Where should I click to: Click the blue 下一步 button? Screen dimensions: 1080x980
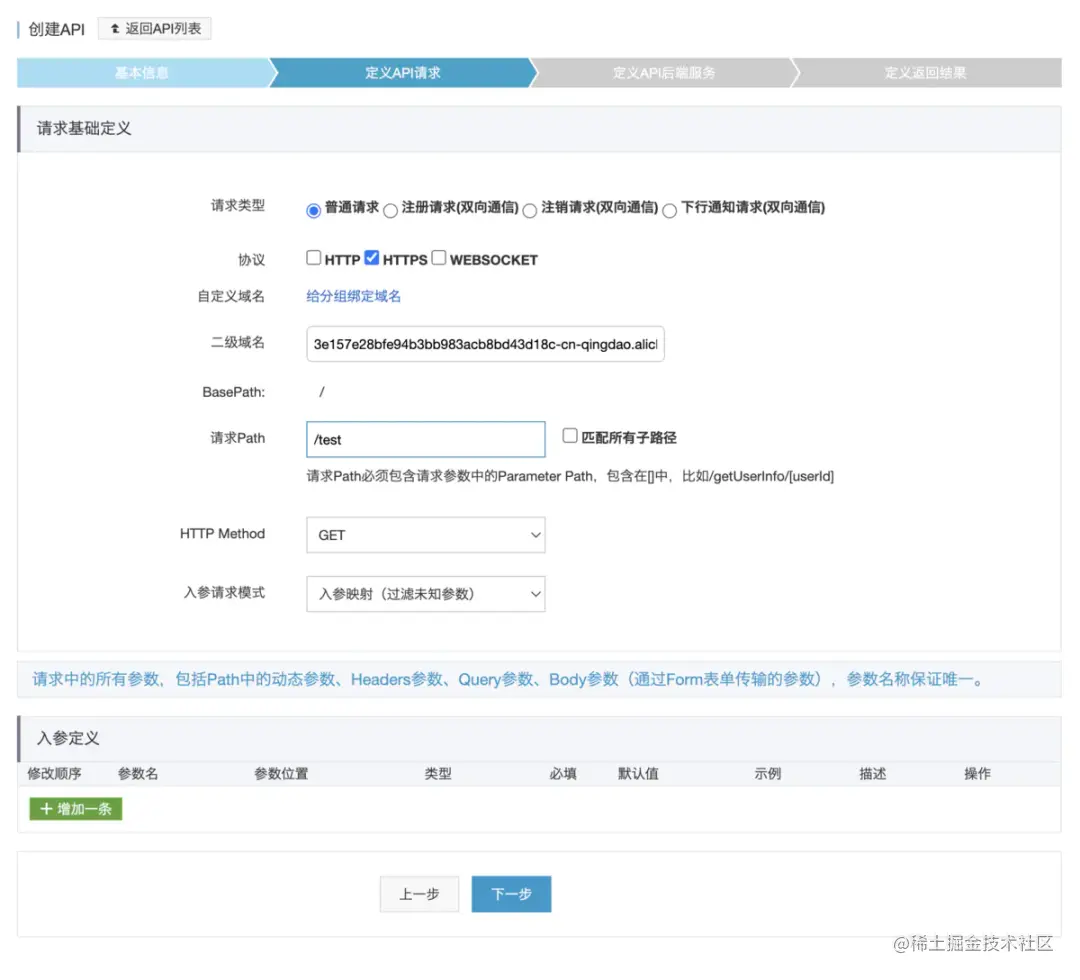tap(512, 894)
